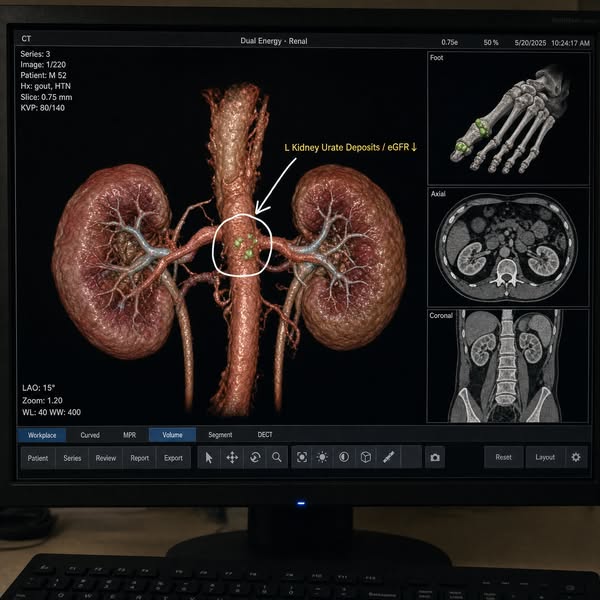This screenshot has width=600, height=600.
Task: Click the Series button
Action: click(72, 458)
